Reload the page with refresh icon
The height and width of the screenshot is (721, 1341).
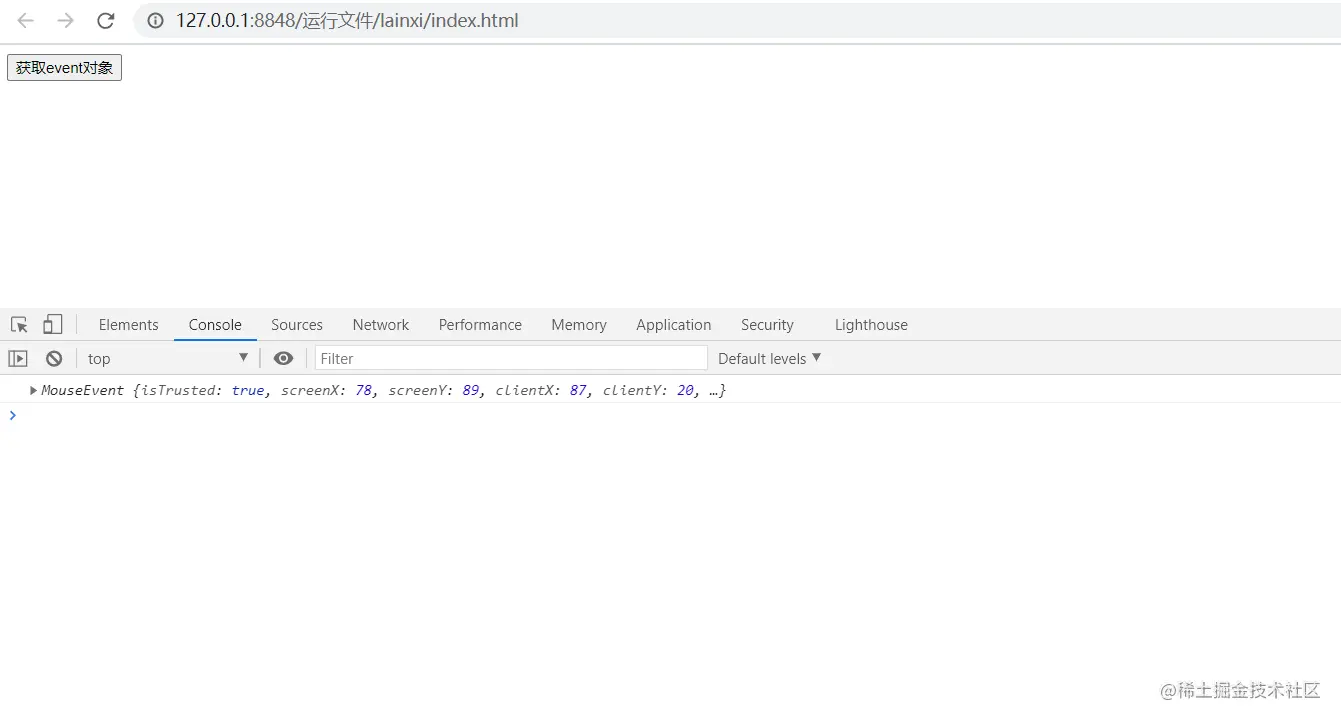[105, 21]
